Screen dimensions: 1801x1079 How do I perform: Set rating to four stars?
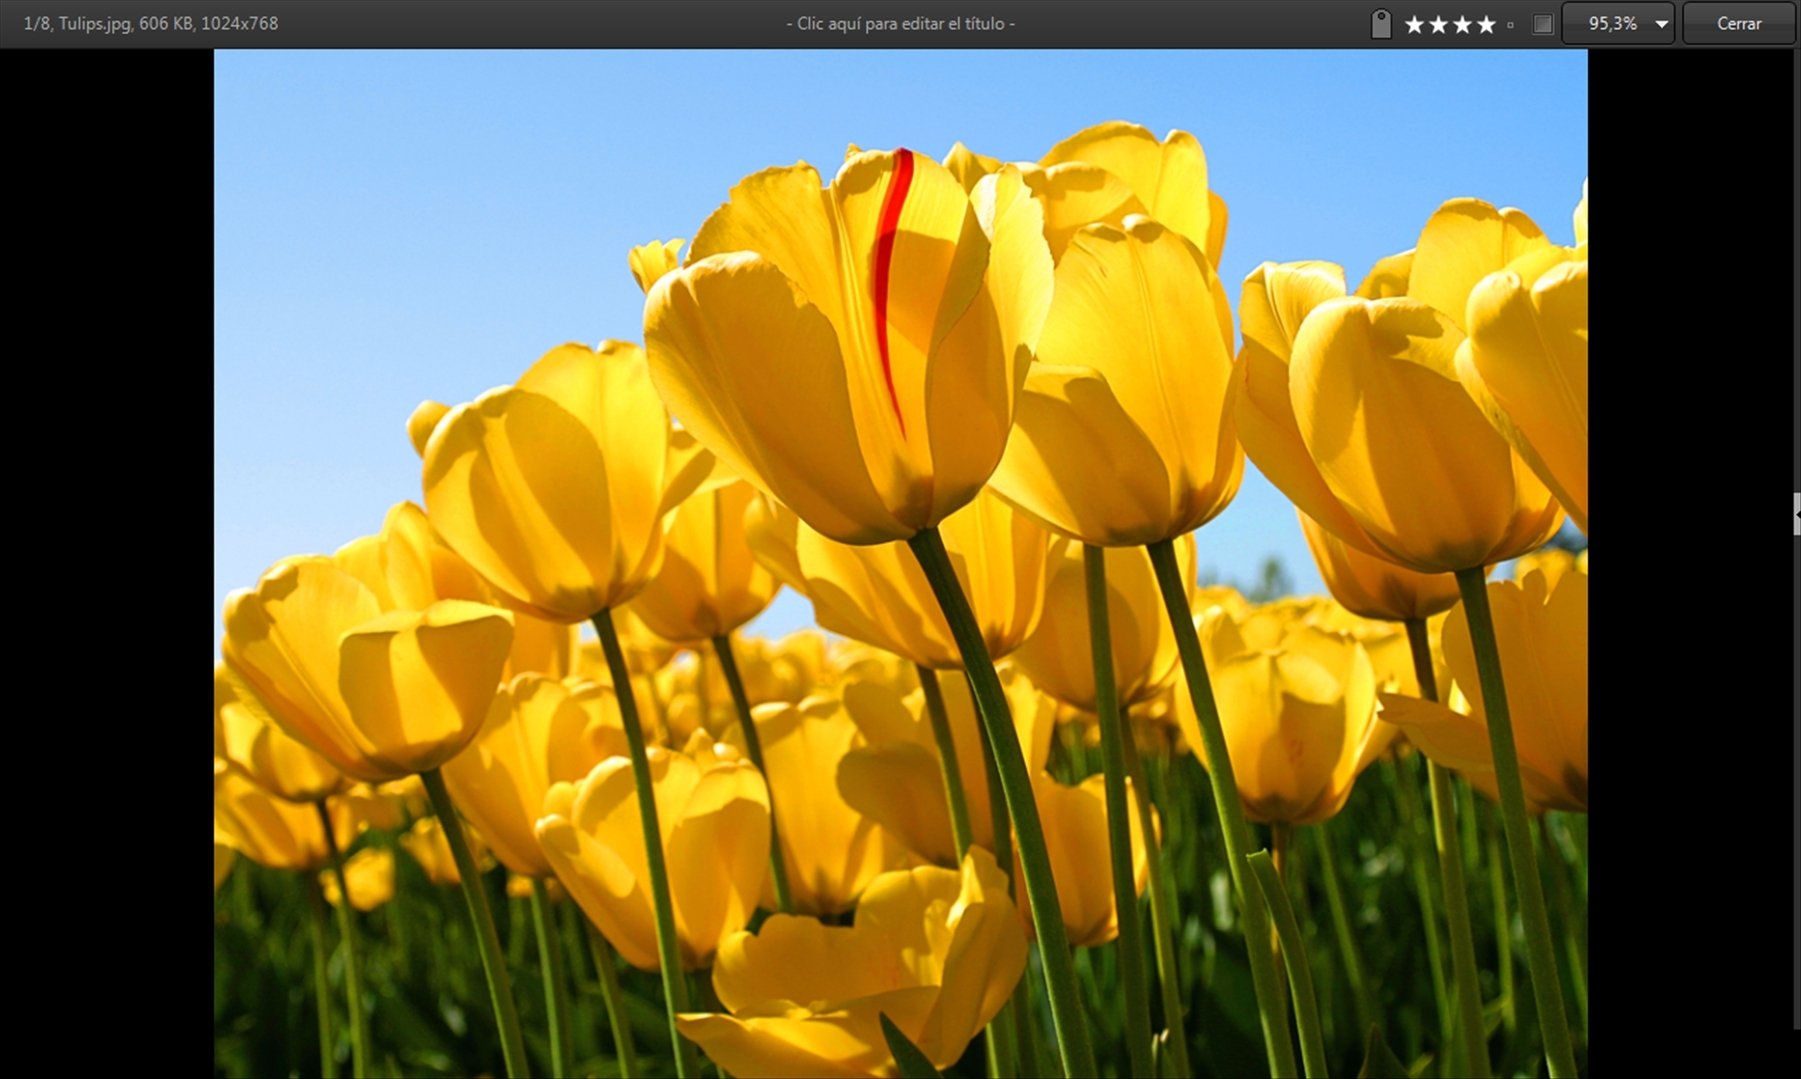point(1486,25)
